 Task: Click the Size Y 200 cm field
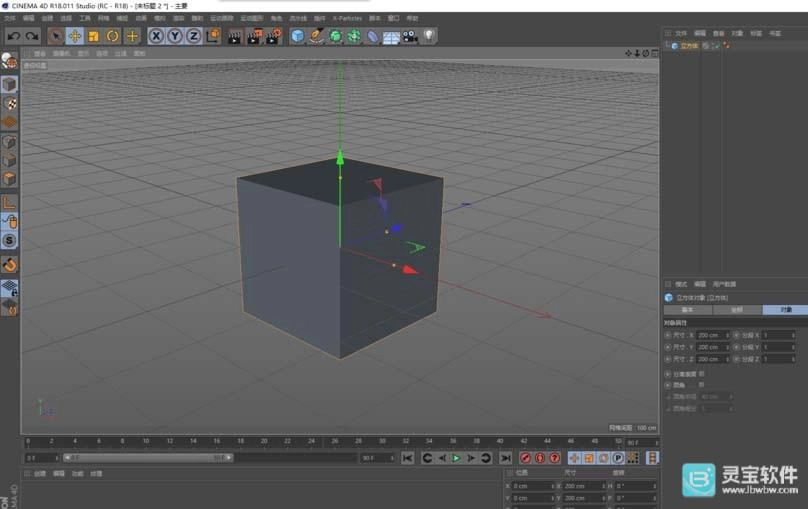pyautogui.click(x=712, y=347)
